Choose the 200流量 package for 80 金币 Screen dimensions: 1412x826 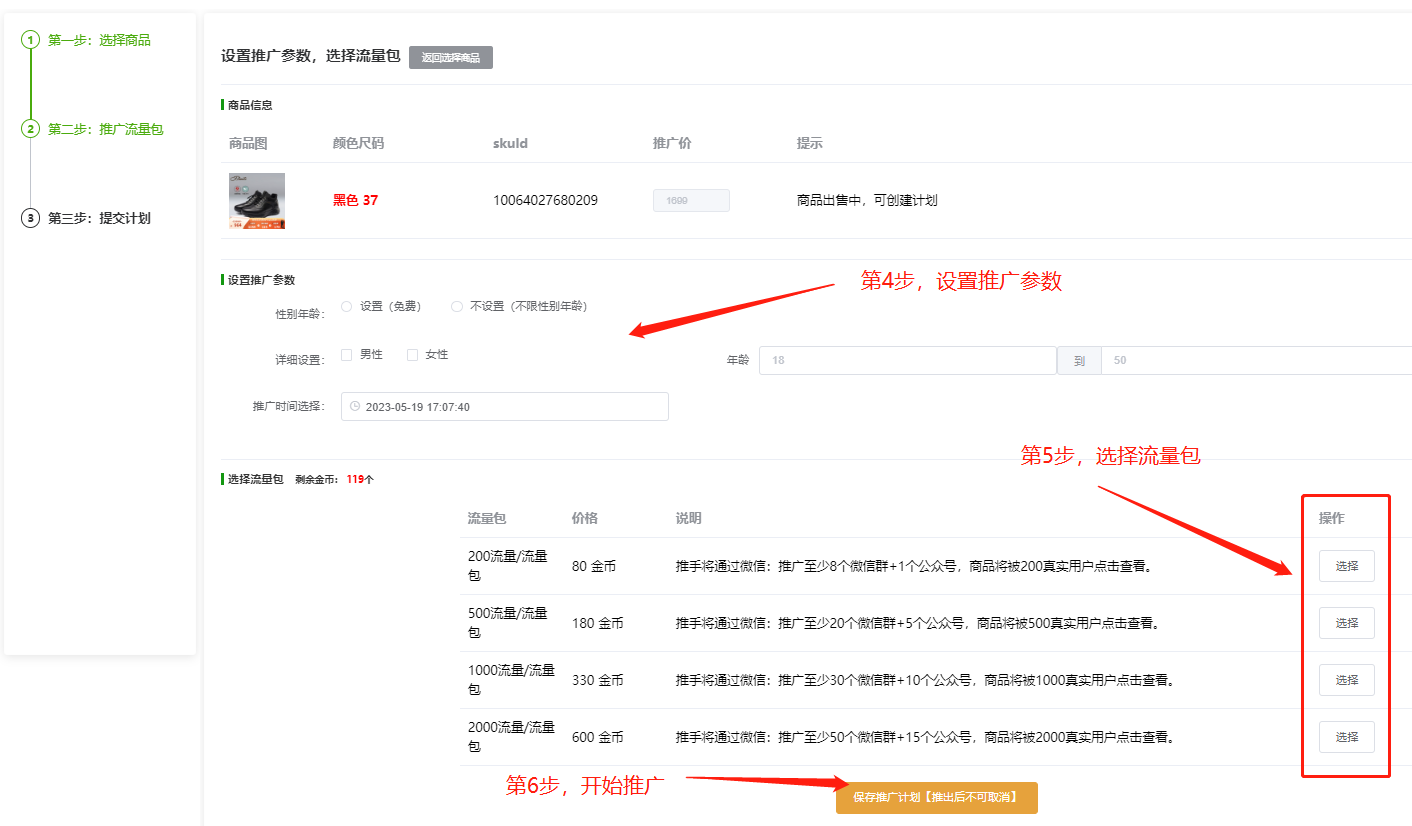(x=1346, y=566)
